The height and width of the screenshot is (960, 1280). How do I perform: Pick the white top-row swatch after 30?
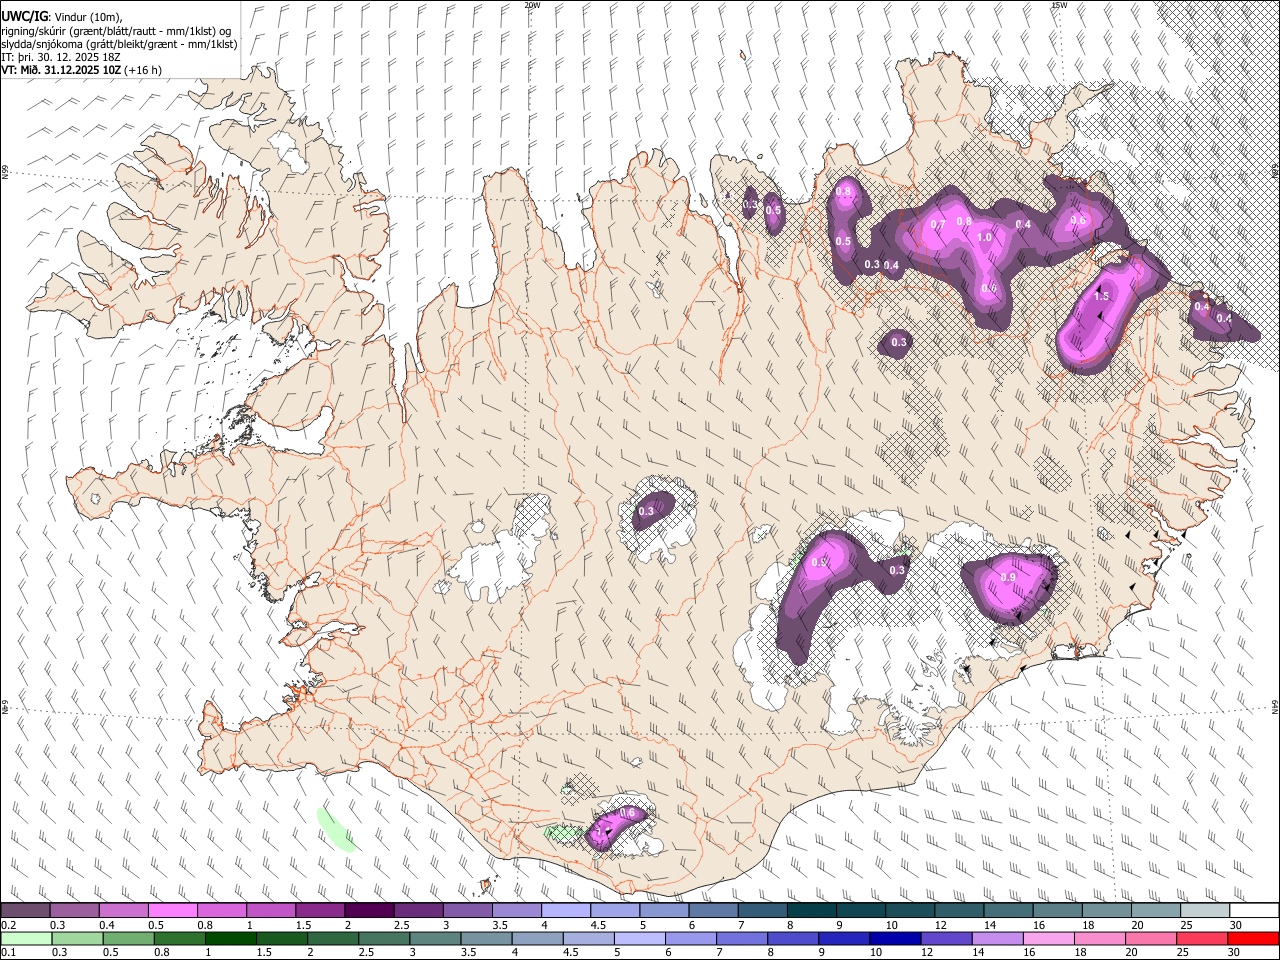tap(1254, 911)
